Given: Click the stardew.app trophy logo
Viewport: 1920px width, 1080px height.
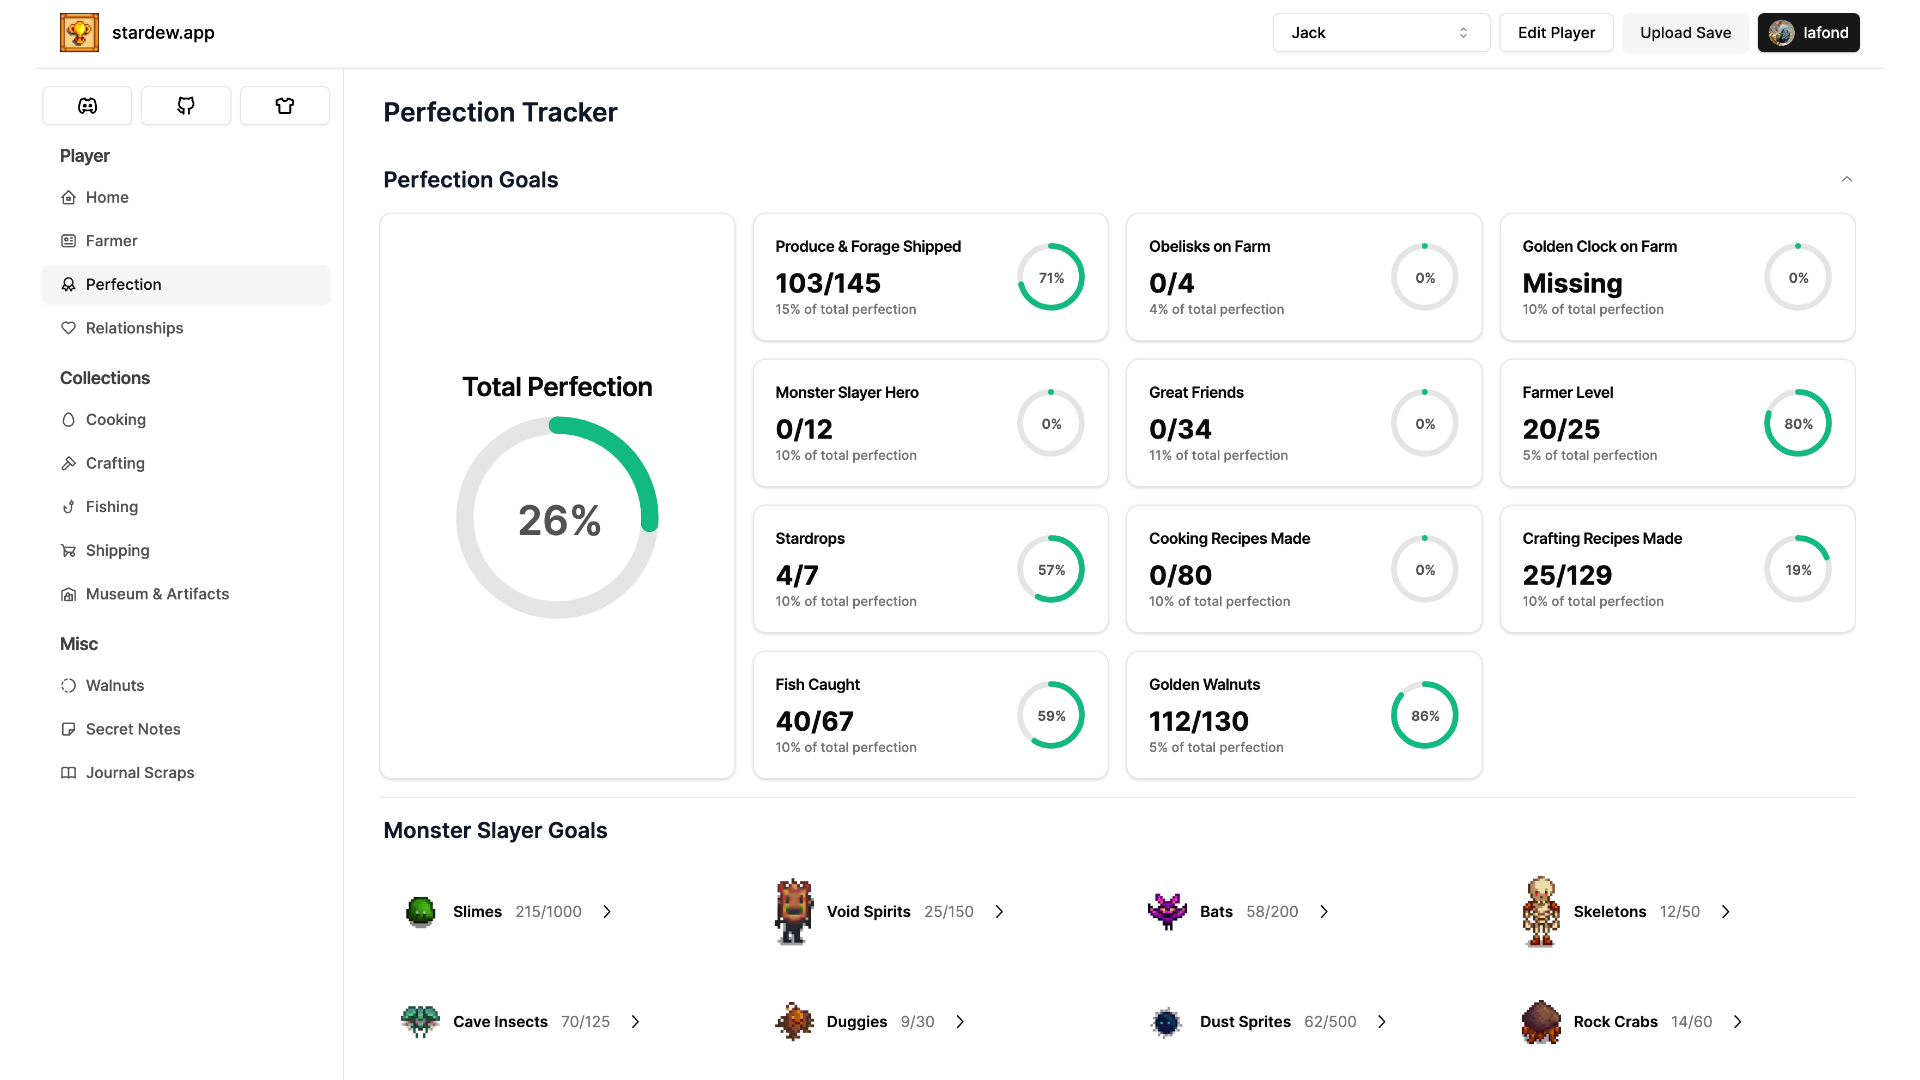Looking at the screenshot, I should [80, 32].
